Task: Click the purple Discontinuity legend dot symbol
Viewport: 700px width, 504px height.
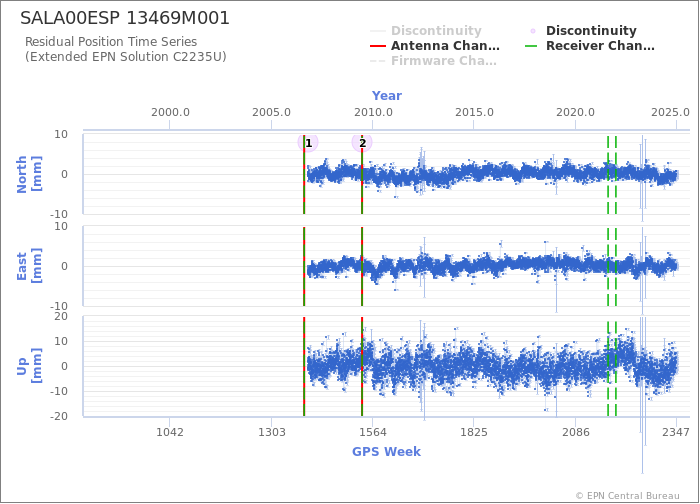Action: [x=533, y=31]
